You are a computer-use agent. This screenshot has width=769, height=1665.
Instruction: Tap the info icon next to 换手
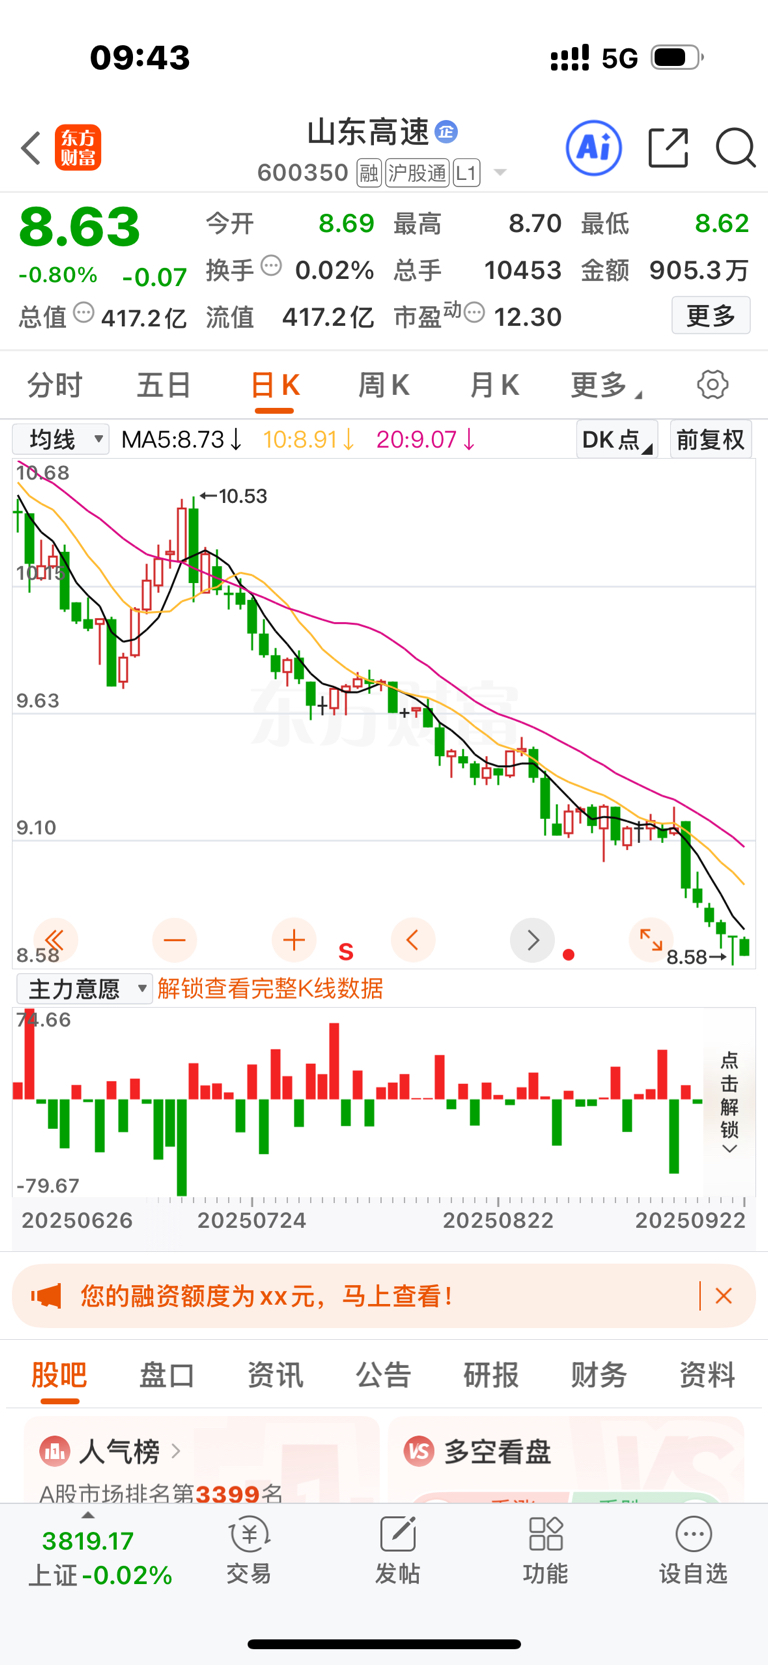[x=271, y=266]
